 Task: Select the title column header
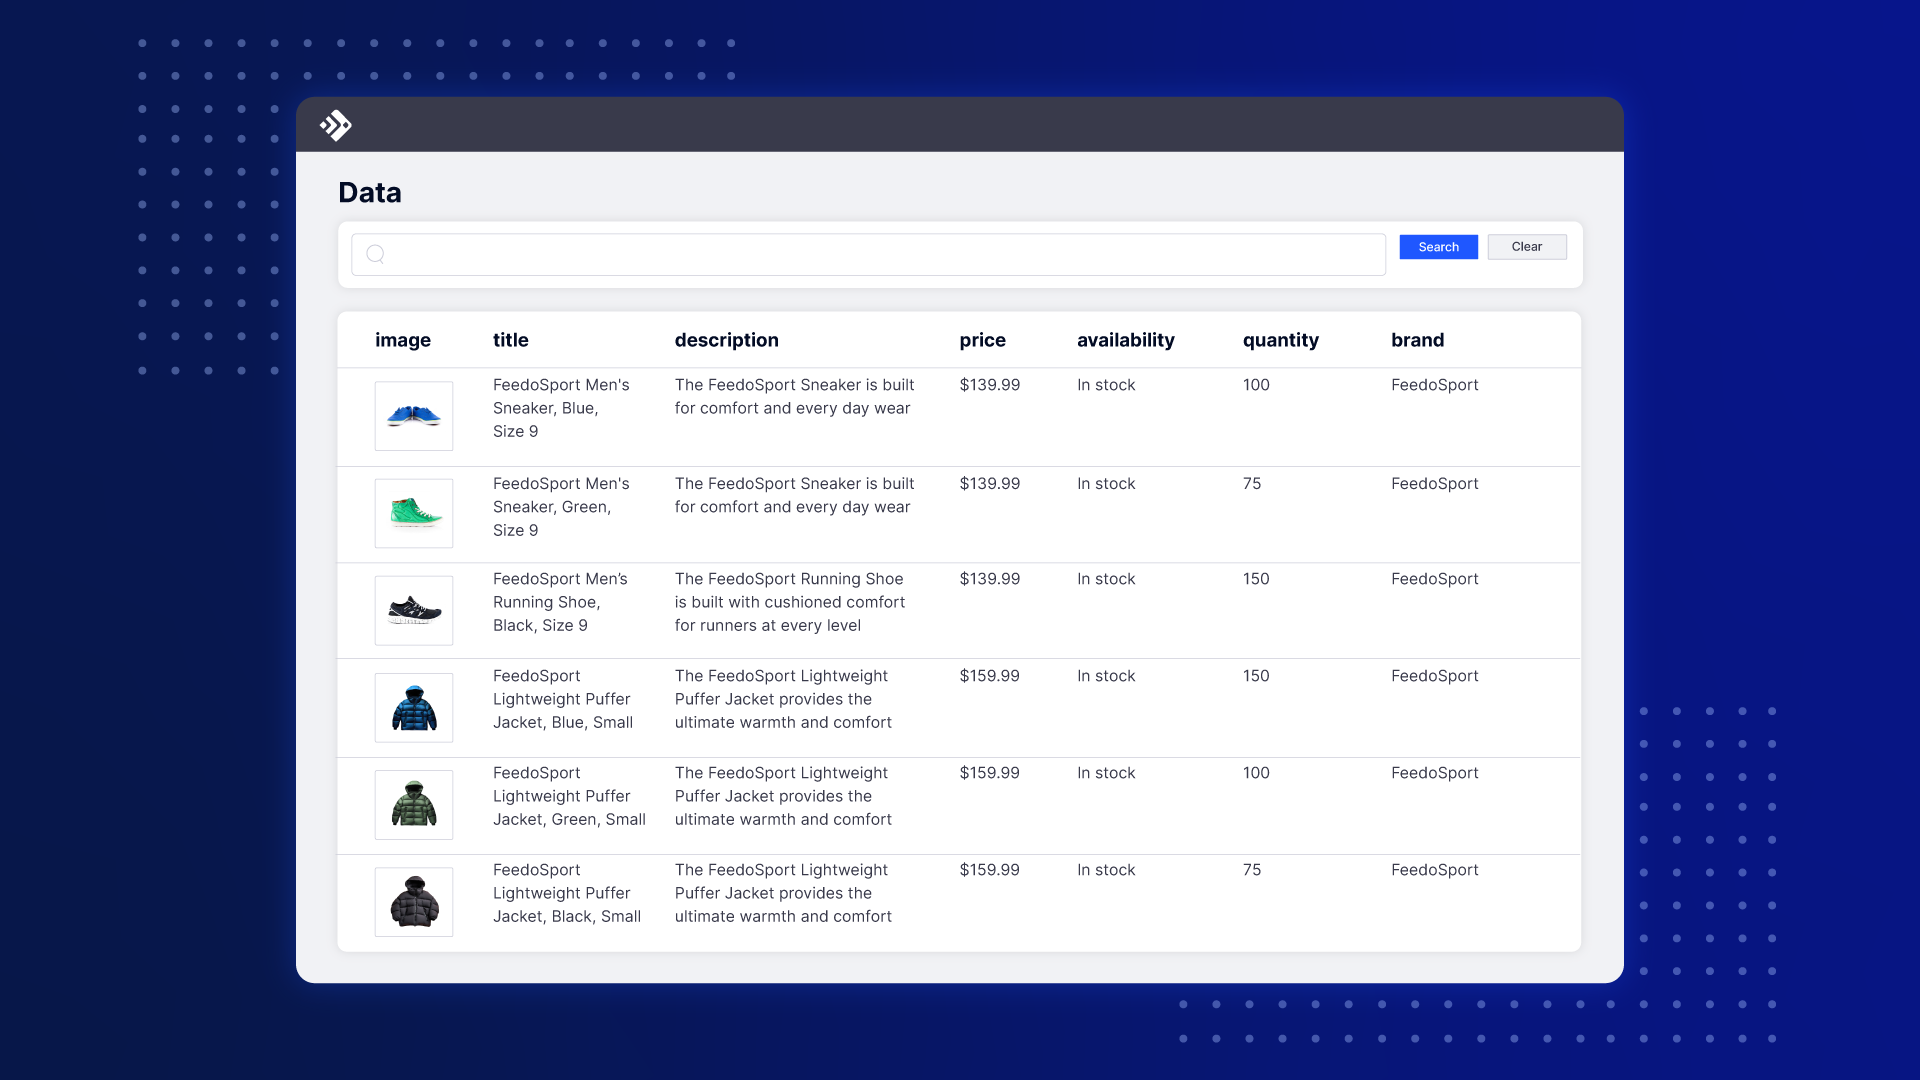point(509,340)
